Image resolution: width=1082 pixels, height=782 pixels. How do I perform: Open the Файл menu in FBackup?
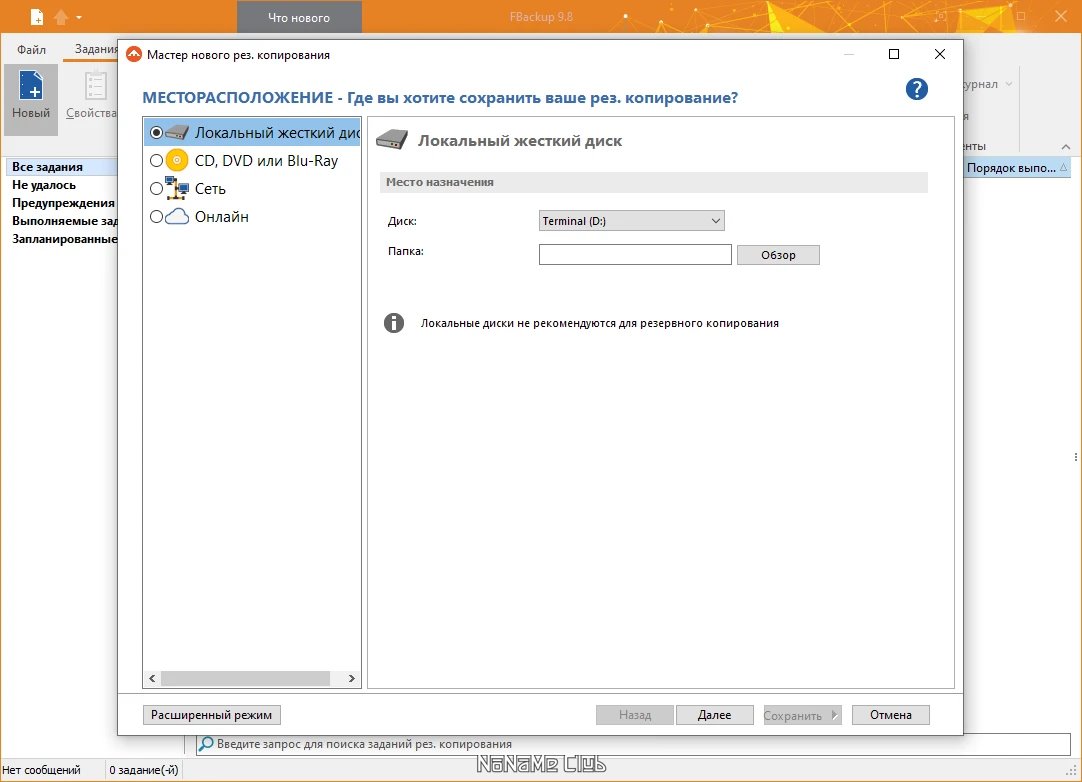click(32, 49)
